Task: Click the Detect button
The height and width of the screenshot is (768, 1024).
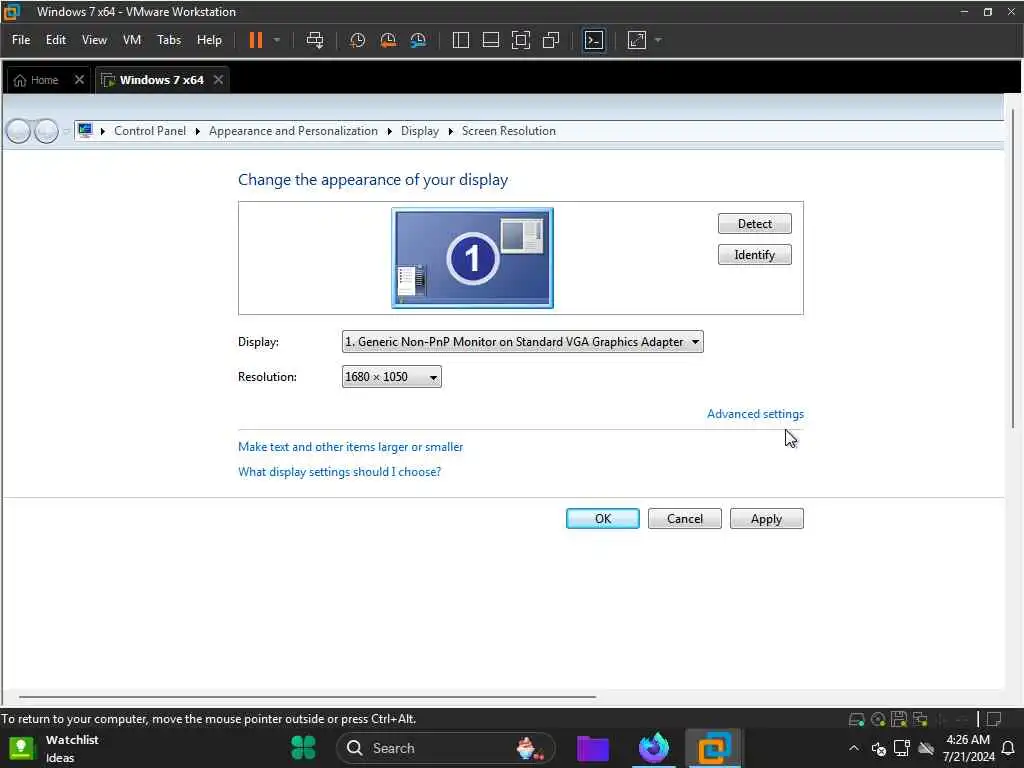Action: pyautogui.click(x=754, y=223)
